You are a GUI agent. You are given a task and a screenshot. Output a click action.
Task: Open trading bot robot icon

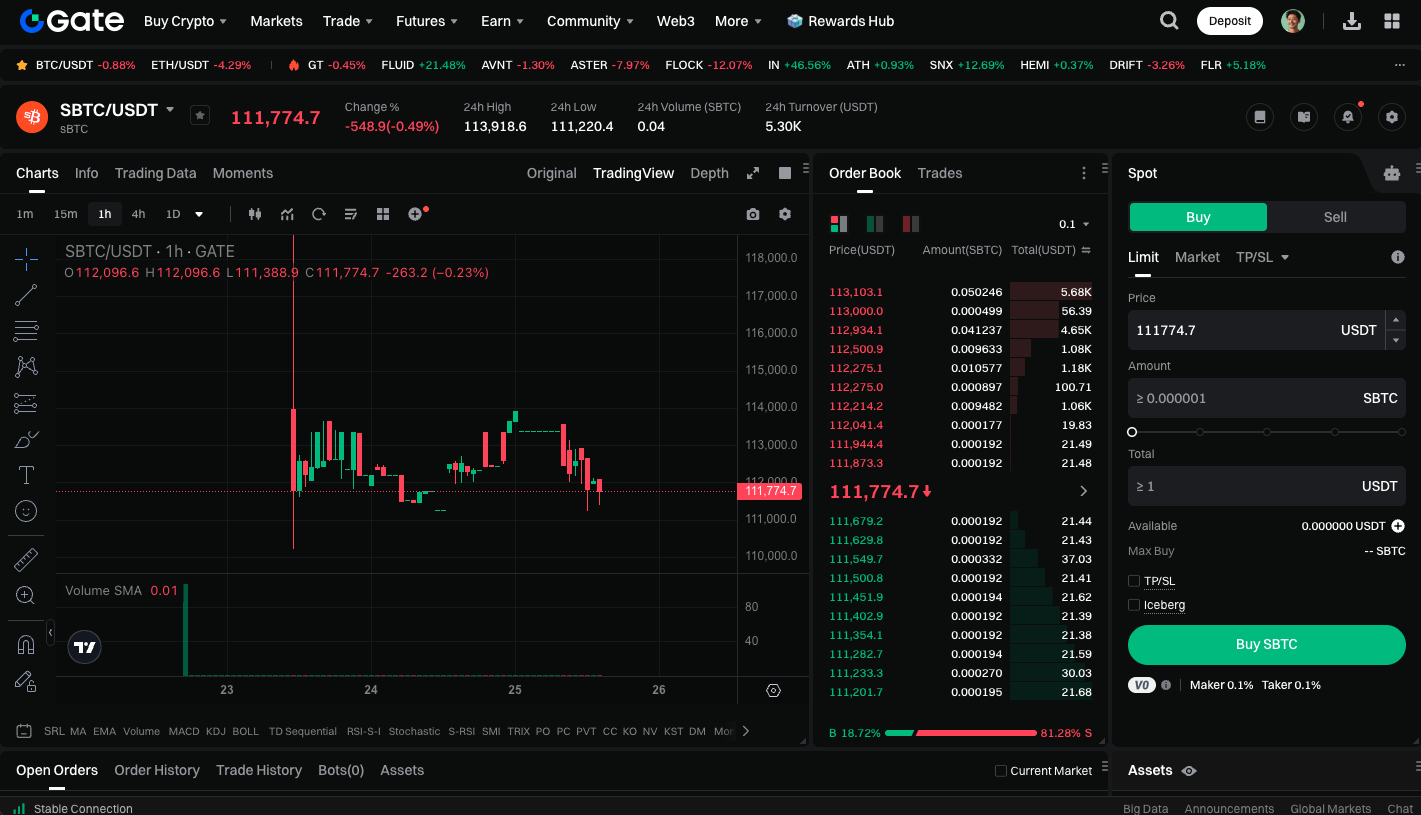pos(1392,173)
